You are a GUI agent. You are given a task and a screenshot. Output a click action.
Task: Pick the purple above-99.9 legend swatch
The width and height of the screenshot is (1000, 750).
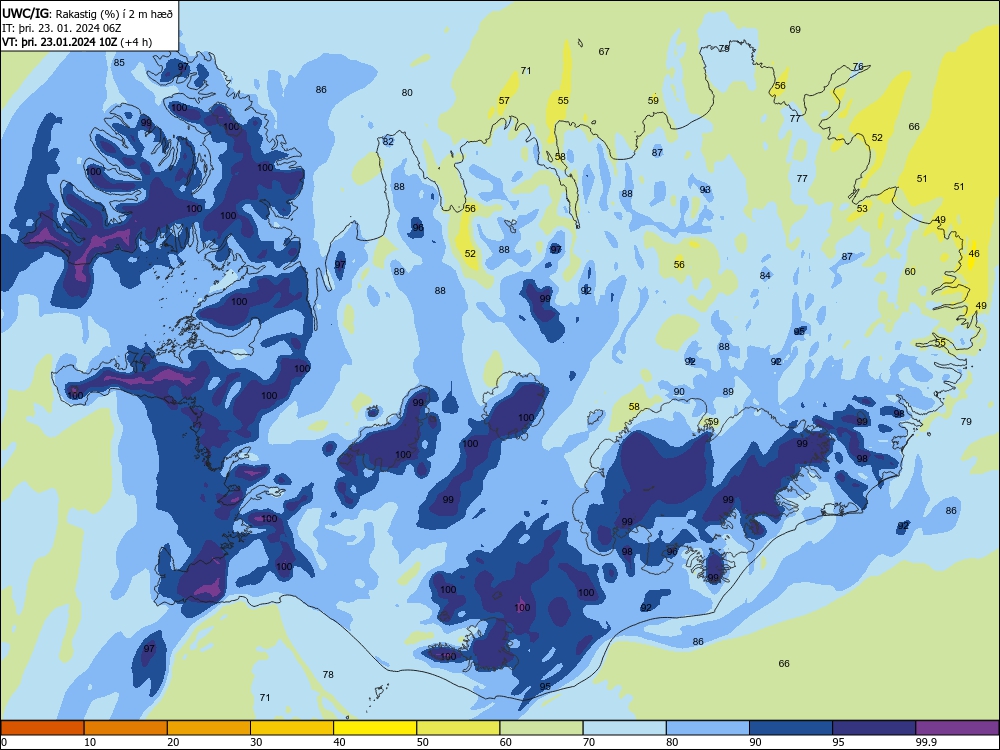click(957, 728)
